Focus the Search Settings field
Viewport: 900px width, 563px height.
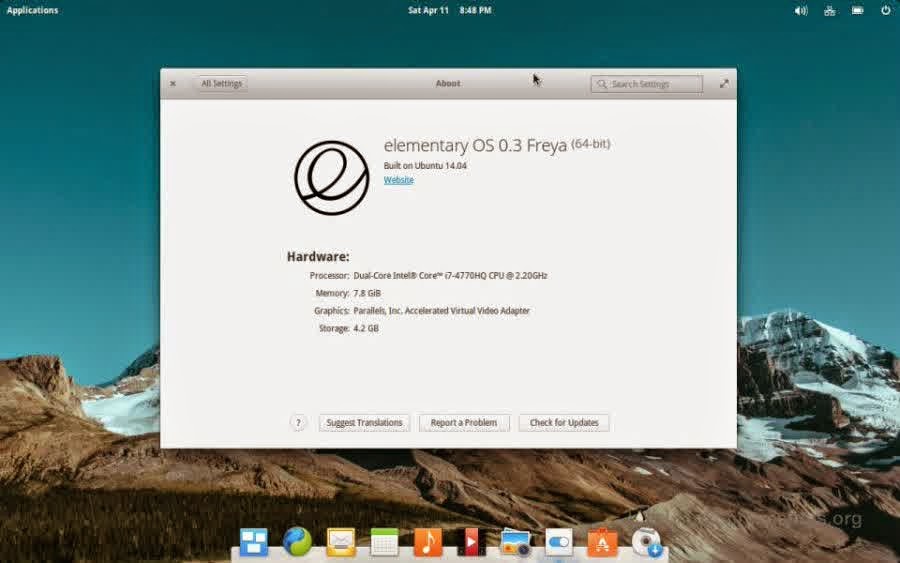647,84
